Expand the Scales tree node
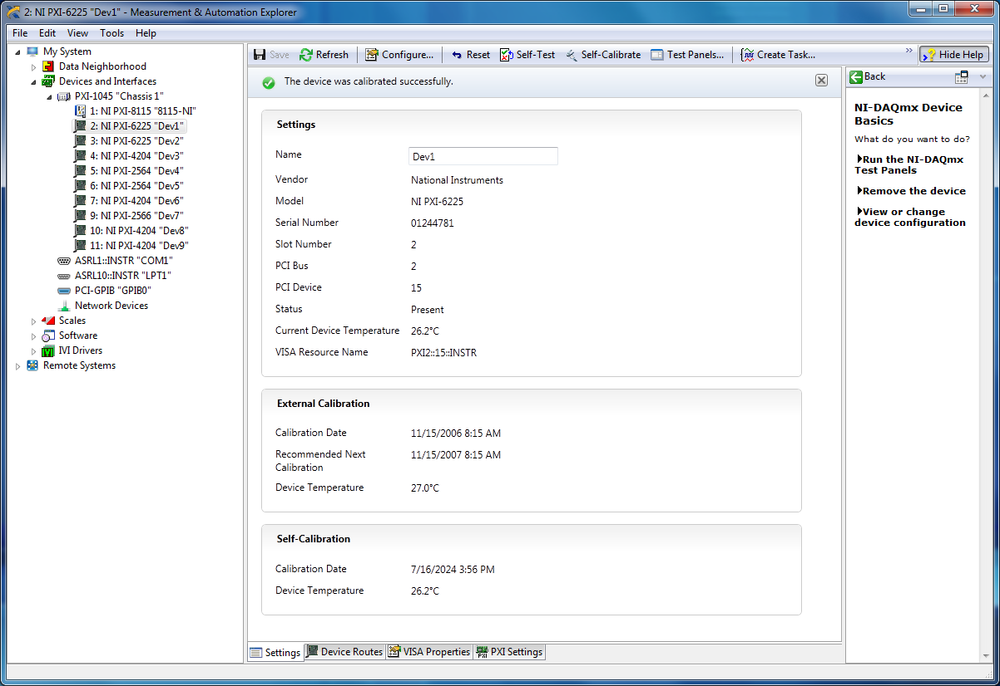1000x686 pixels. 34,321
